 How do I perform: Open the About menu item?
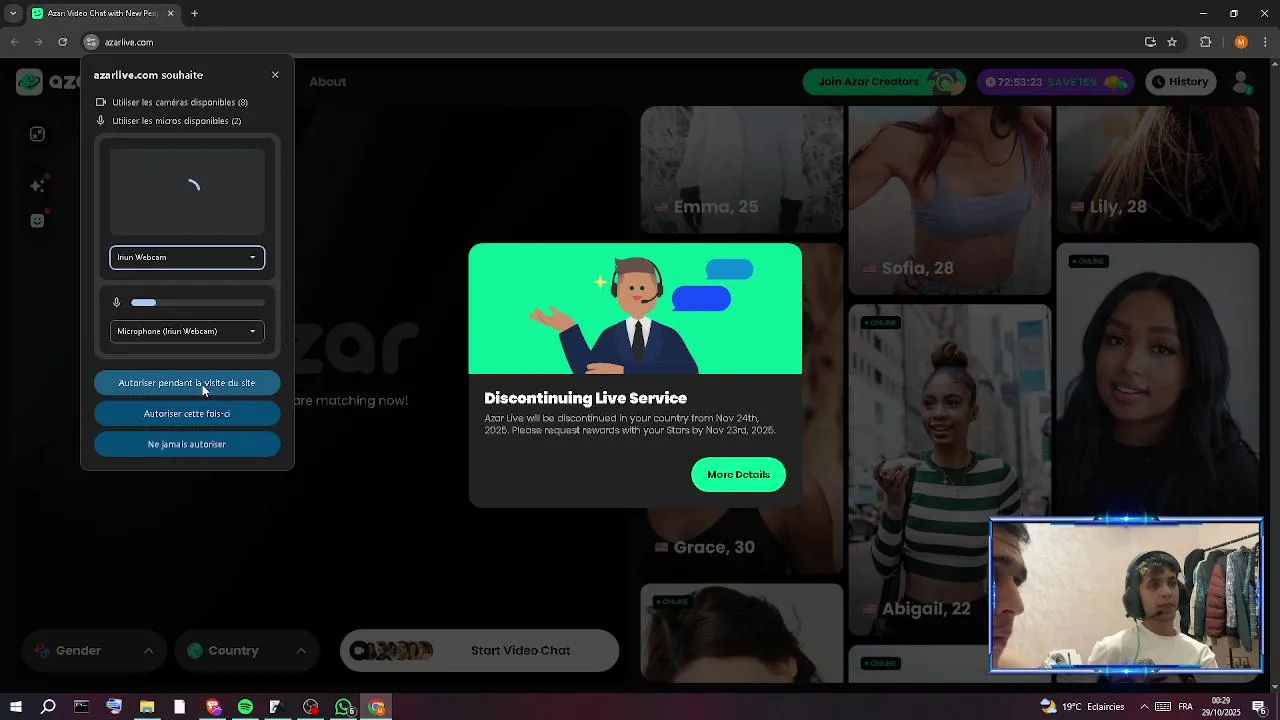pyautogui.click(x=327, y=82)
